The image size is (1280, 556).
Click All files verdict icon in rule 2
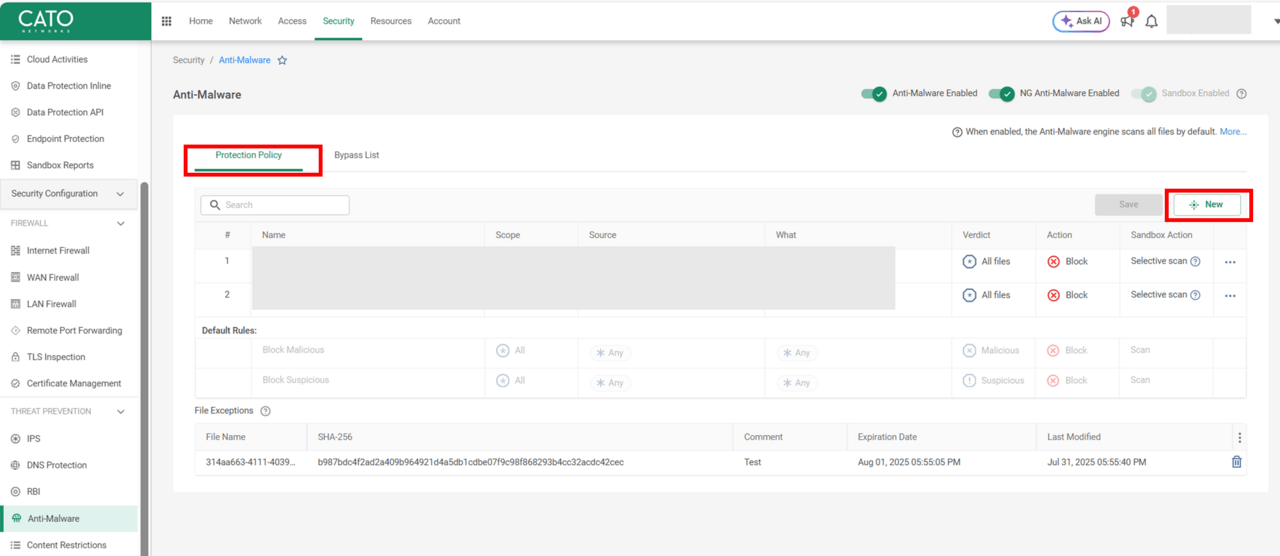pyautogui.click(x=969, y=296)
